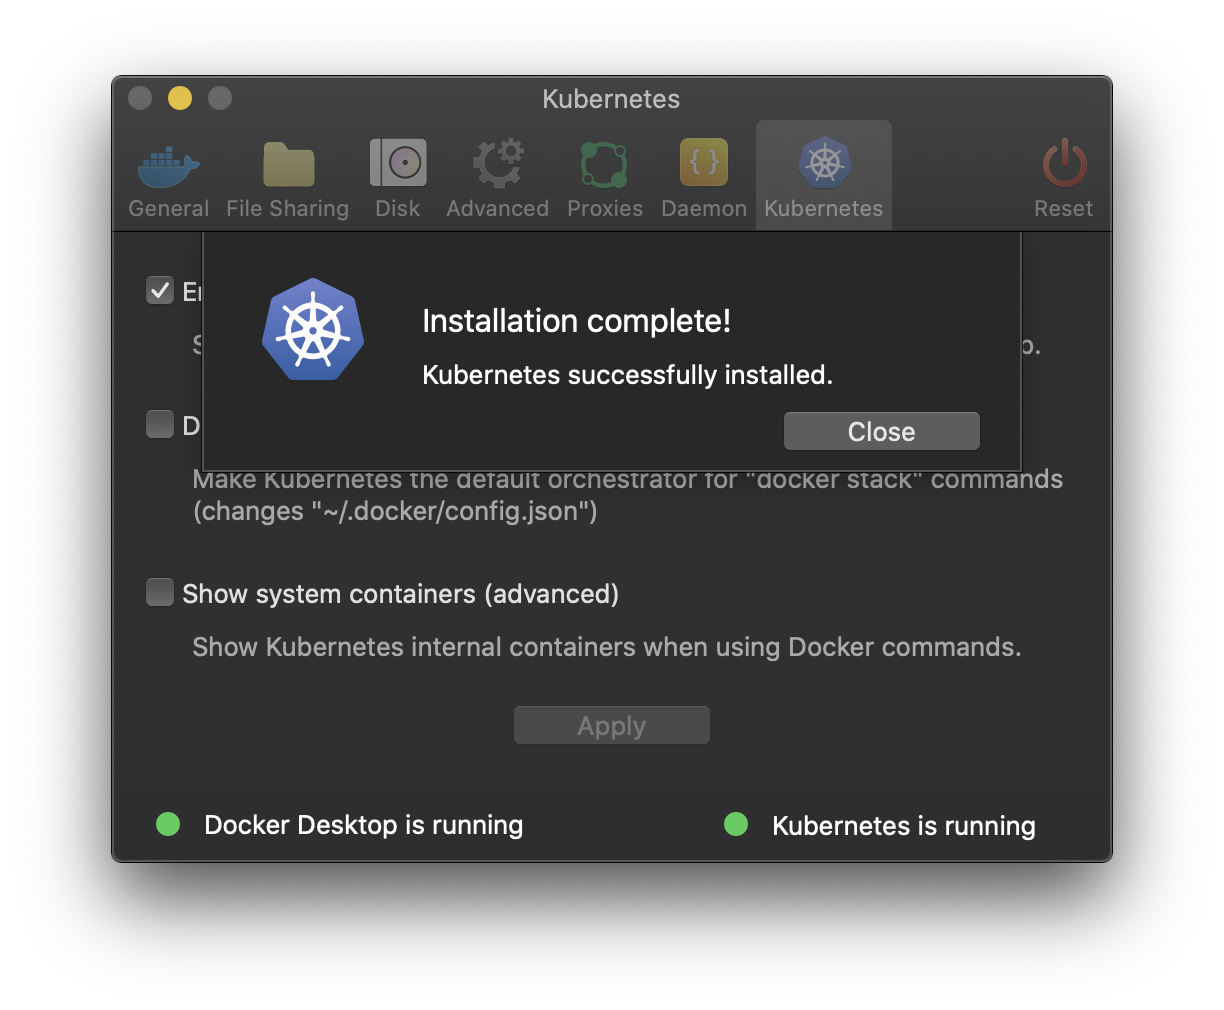Click the Show Kubernetes internal containers description
Screen dimensions: 1224x1010
(x=607, y=647)
